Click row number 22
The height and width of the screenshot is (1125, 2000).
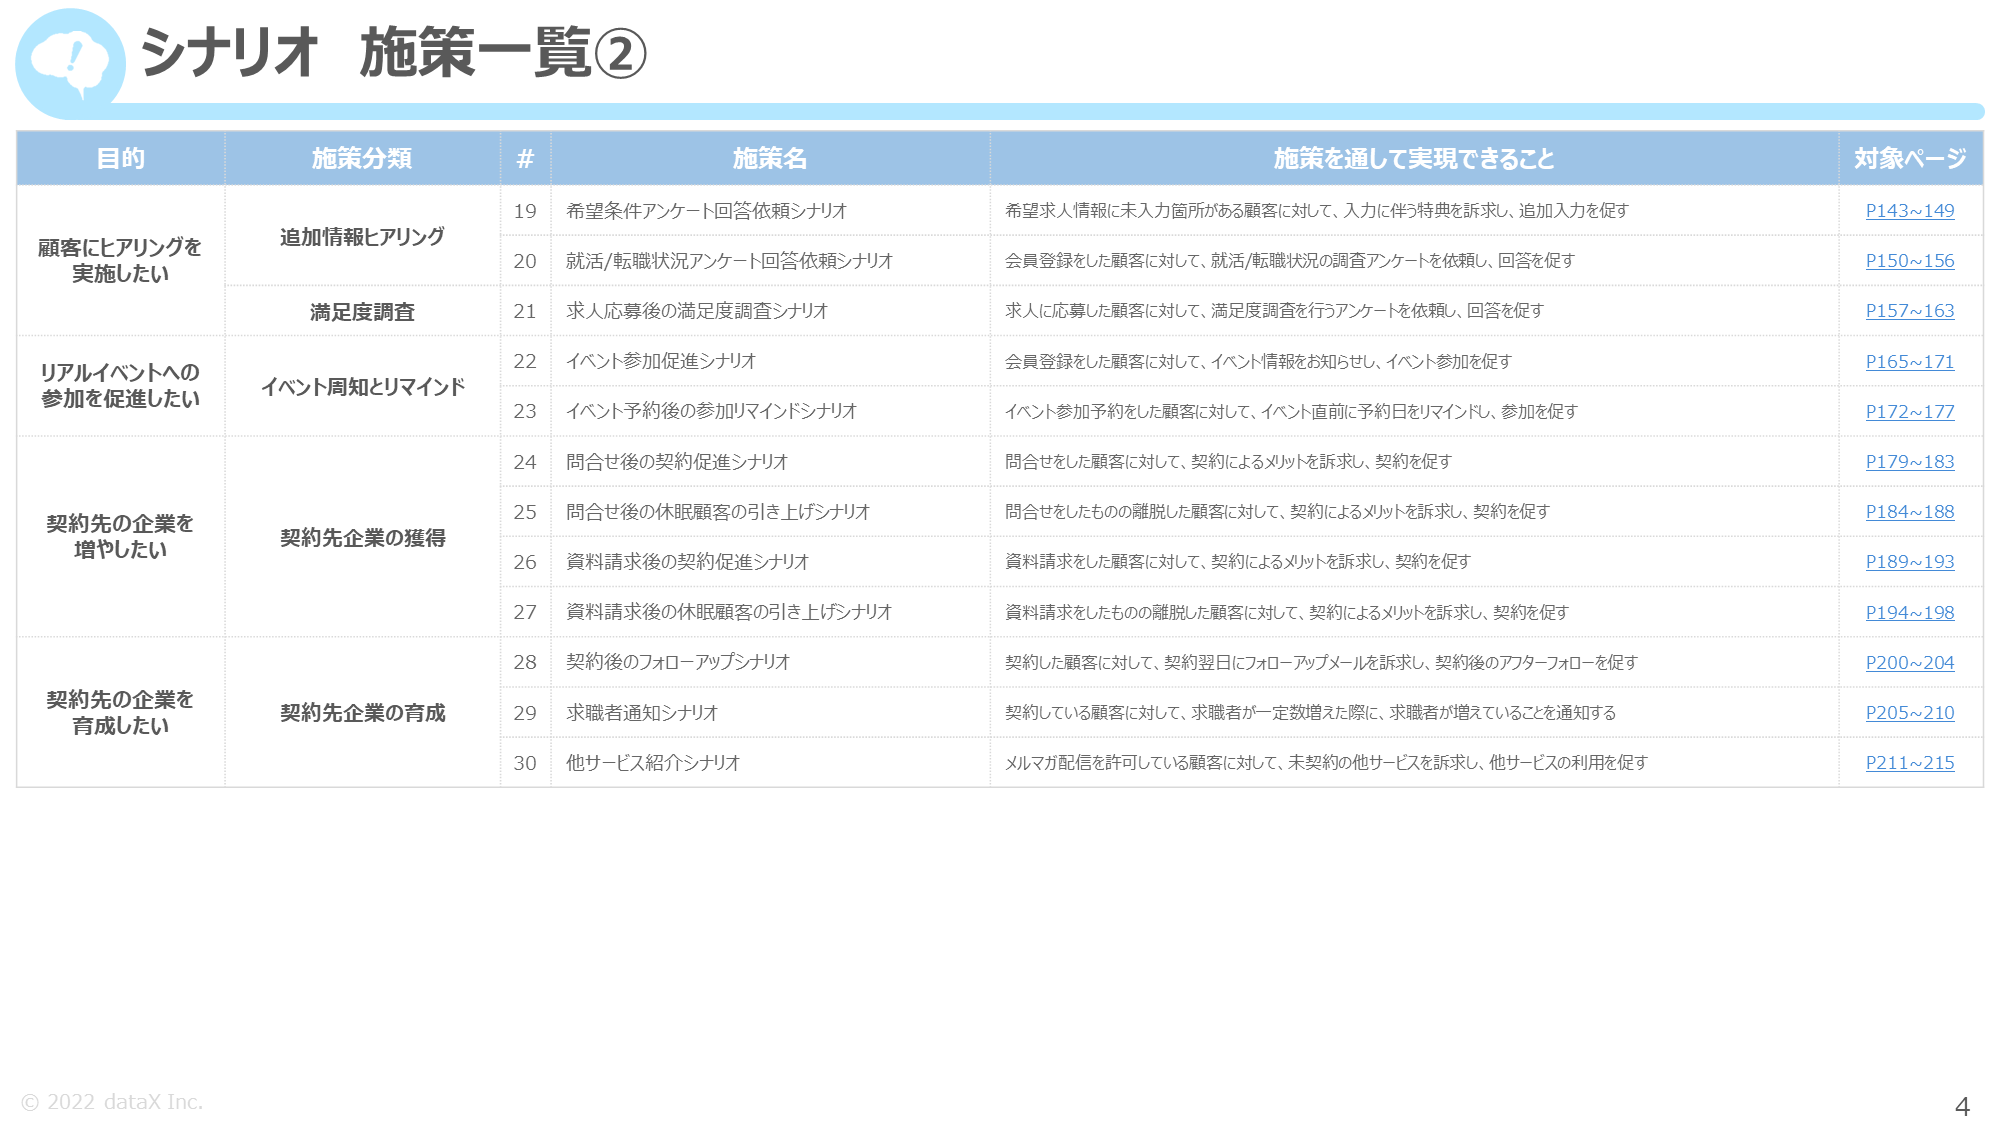click(525, 361)
